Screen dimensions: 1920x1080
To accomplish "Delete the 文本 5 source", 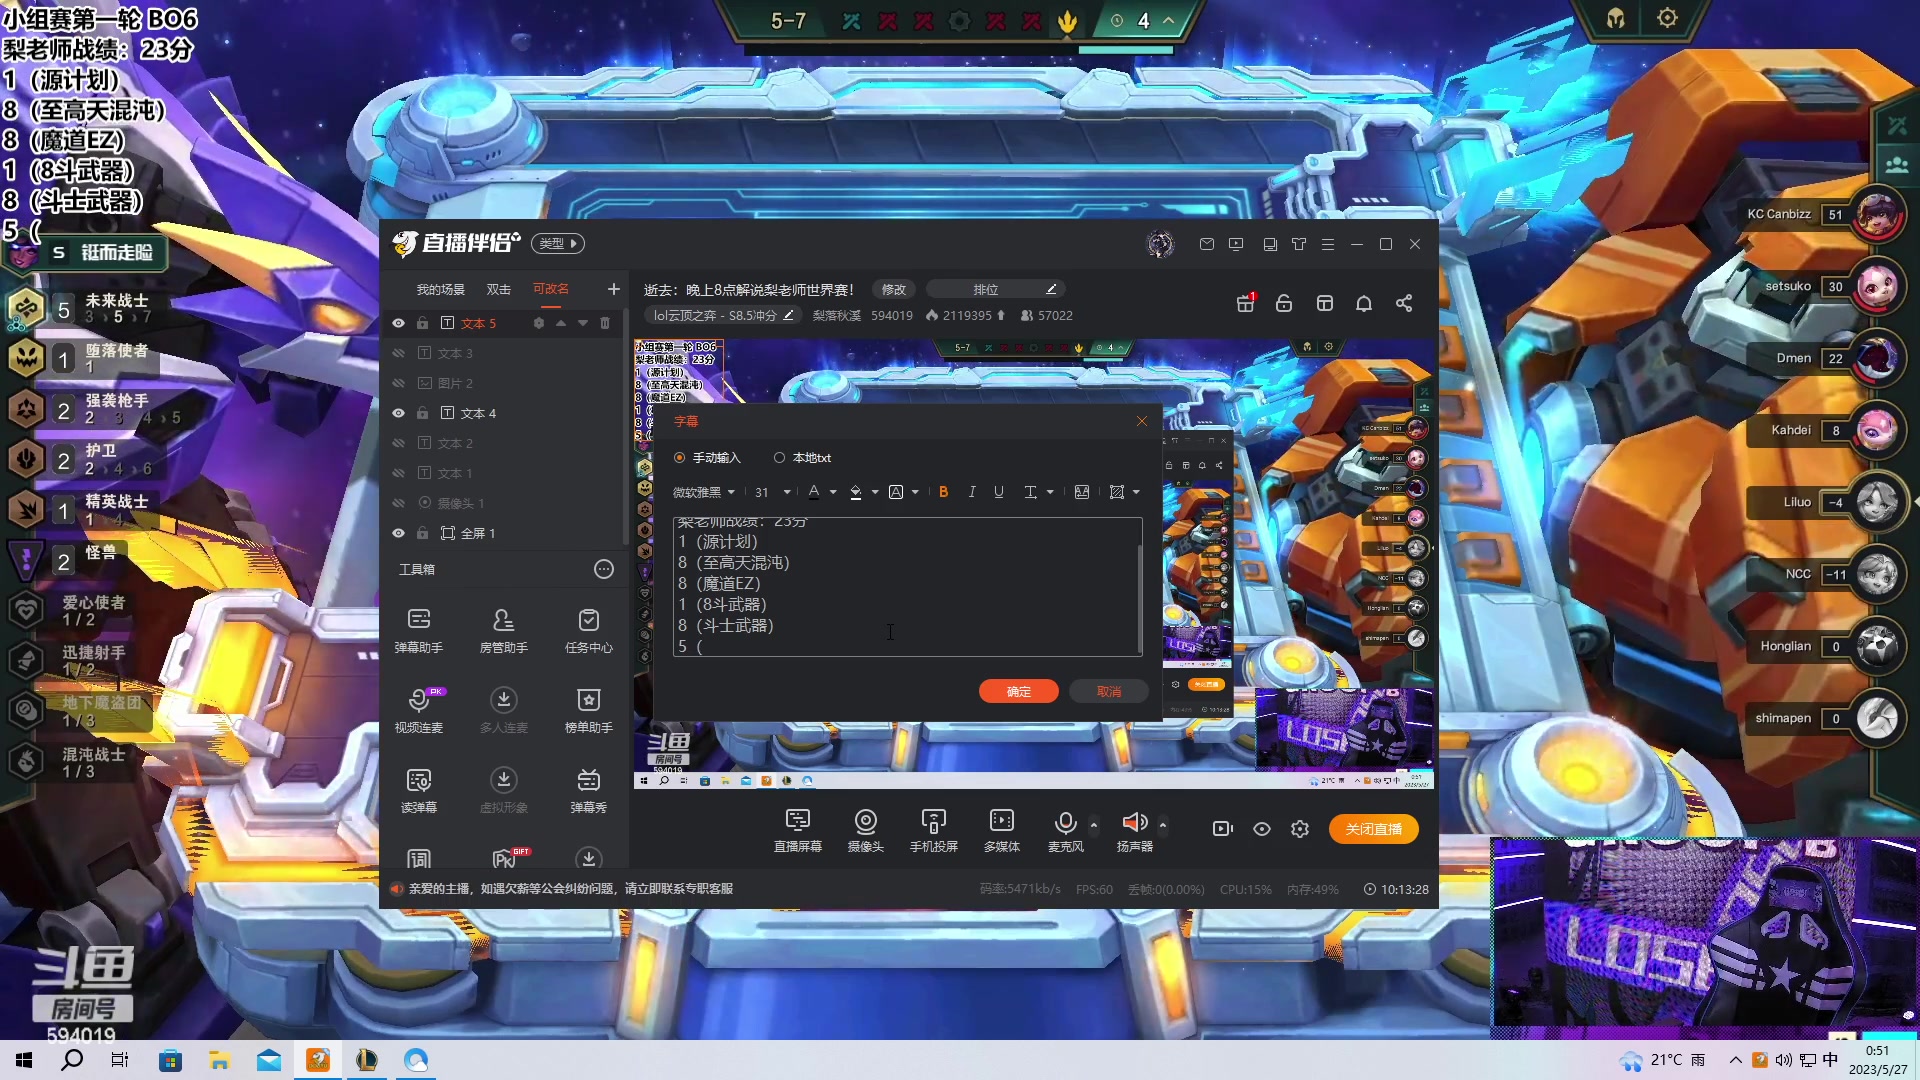I will (605, 323).
